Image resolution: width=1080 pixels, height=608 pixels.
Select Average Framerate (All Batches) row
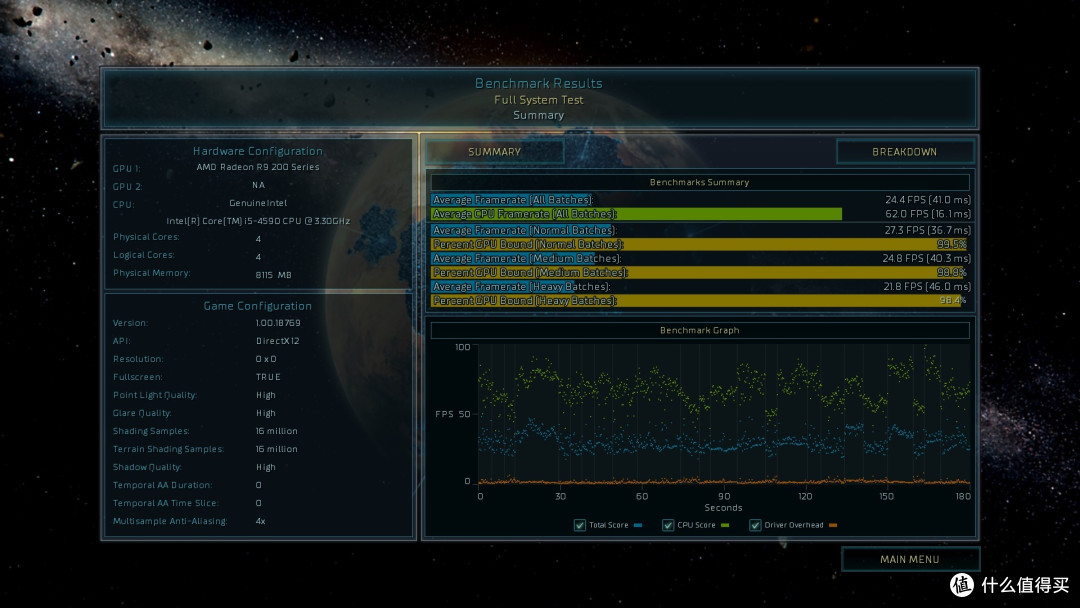[x=700, y=200]
